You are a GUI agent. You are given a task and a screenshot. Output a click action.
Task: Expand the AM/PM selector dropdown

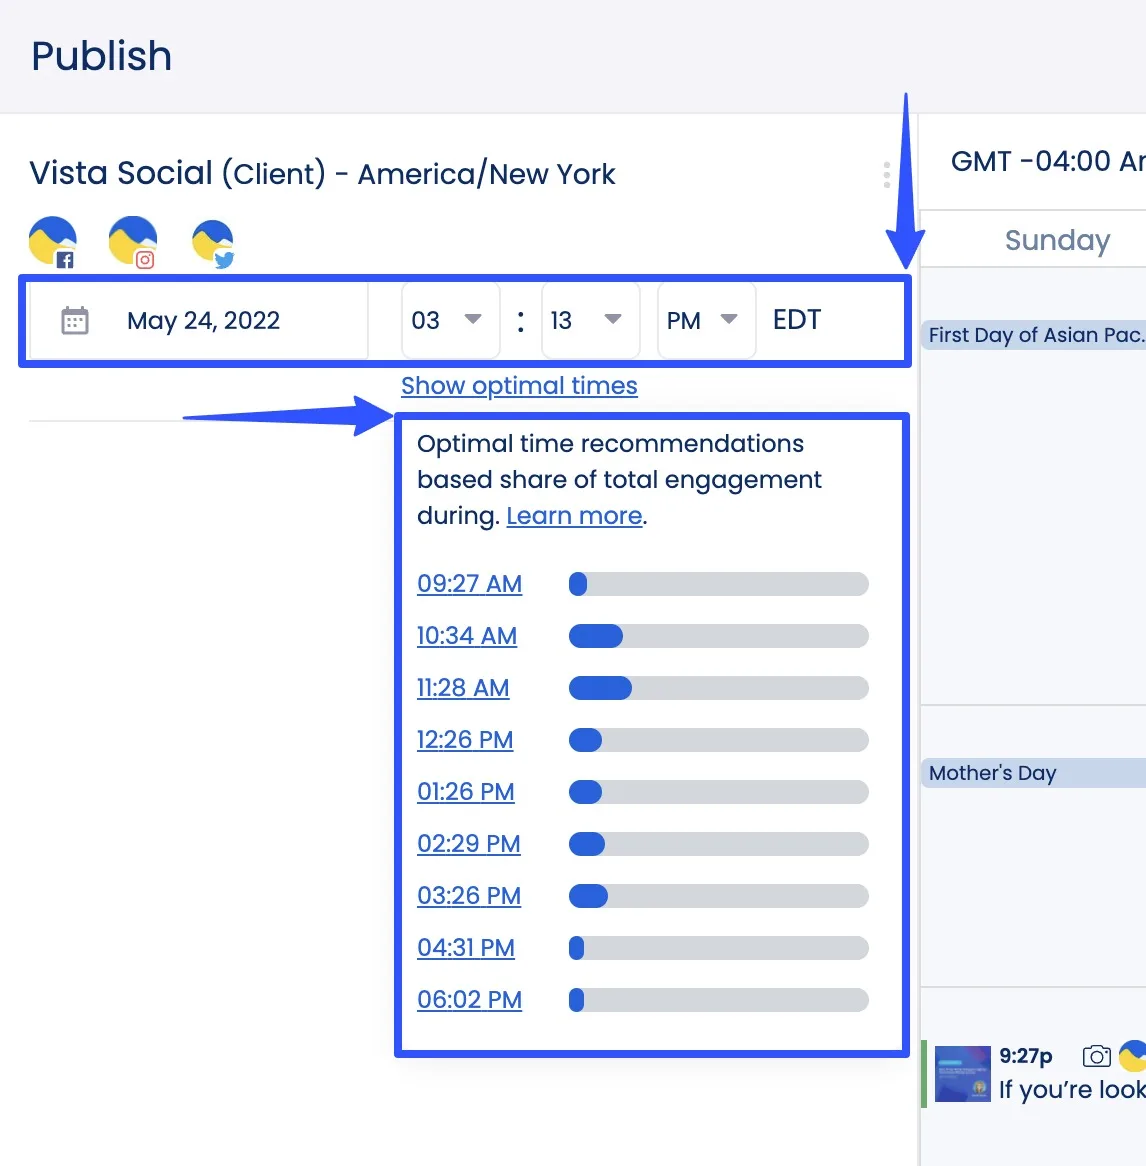pyautogui.click(x=704, y=321)
